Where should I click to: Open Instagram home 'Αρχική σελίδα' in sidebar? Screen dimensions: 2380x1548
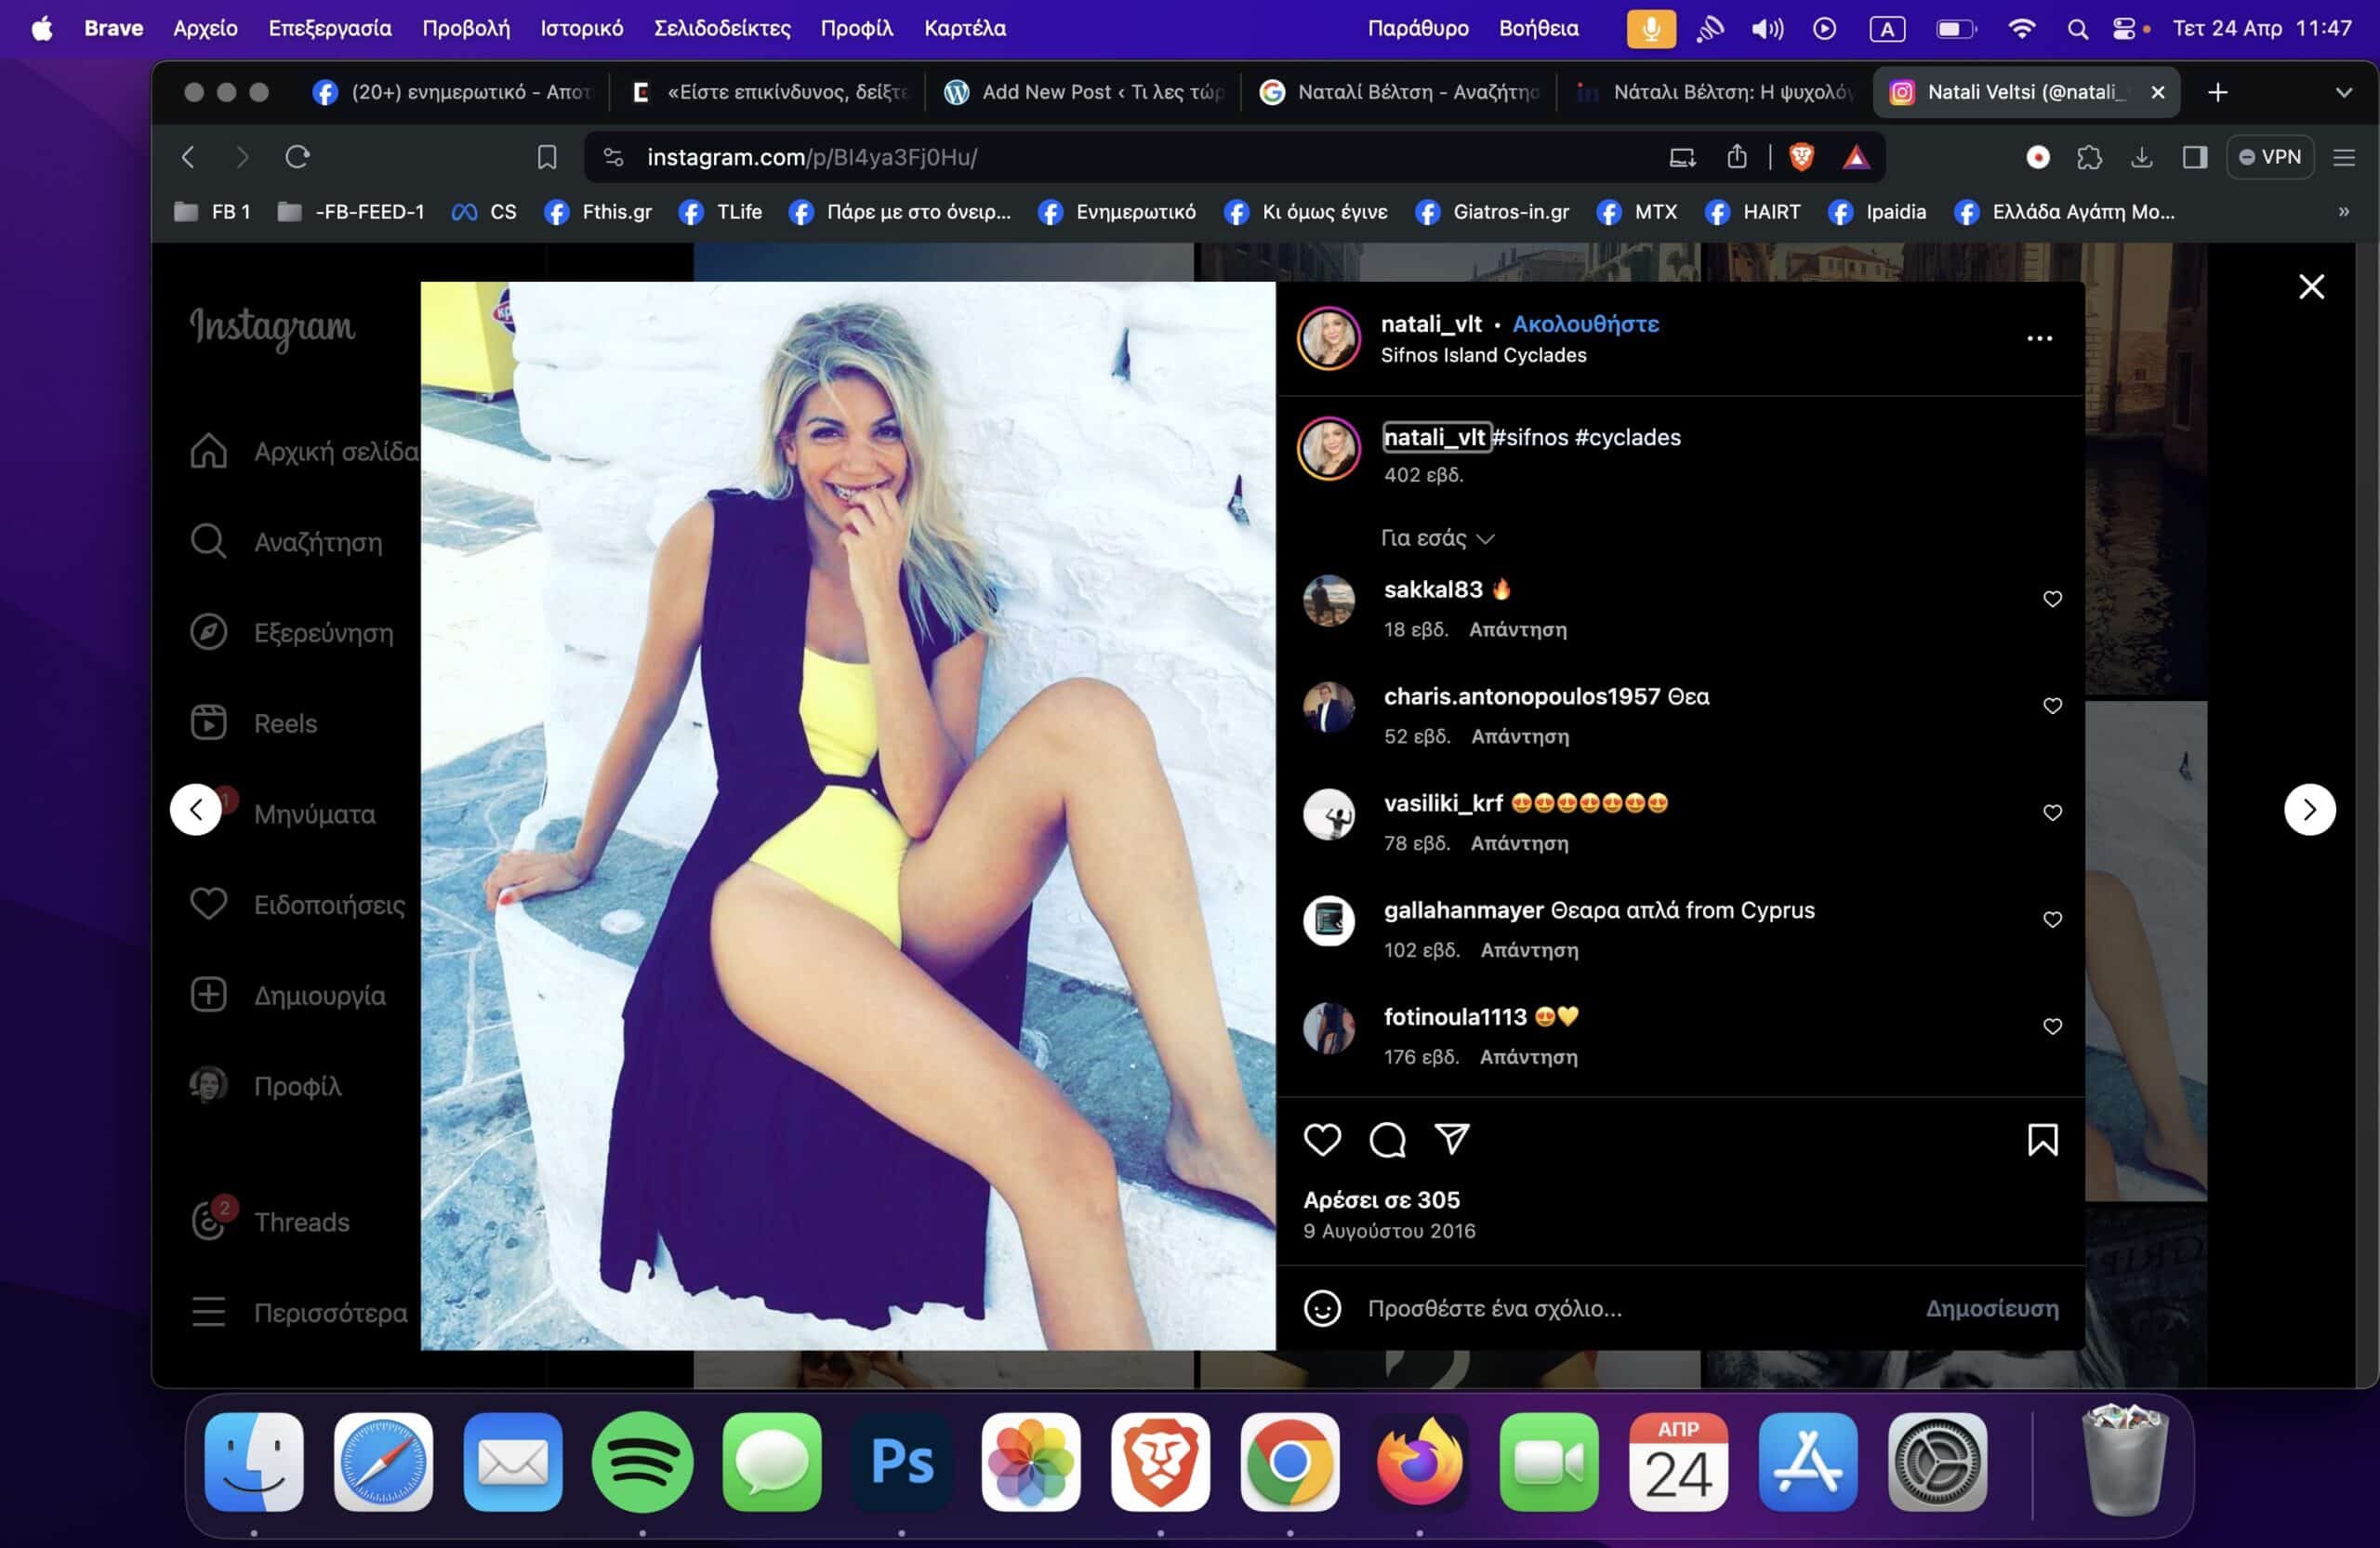pos(304,451)
